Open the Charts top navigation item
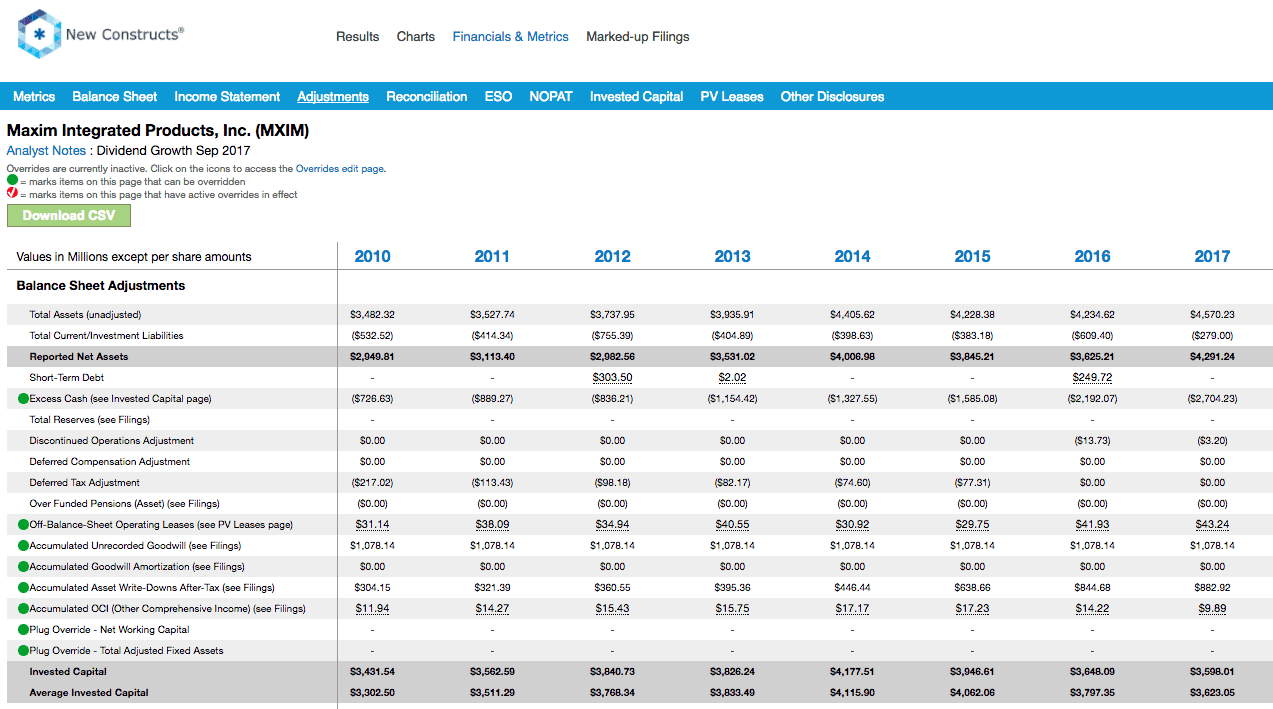Viewport: 1273px width, 709px height. tap(415, 37)
